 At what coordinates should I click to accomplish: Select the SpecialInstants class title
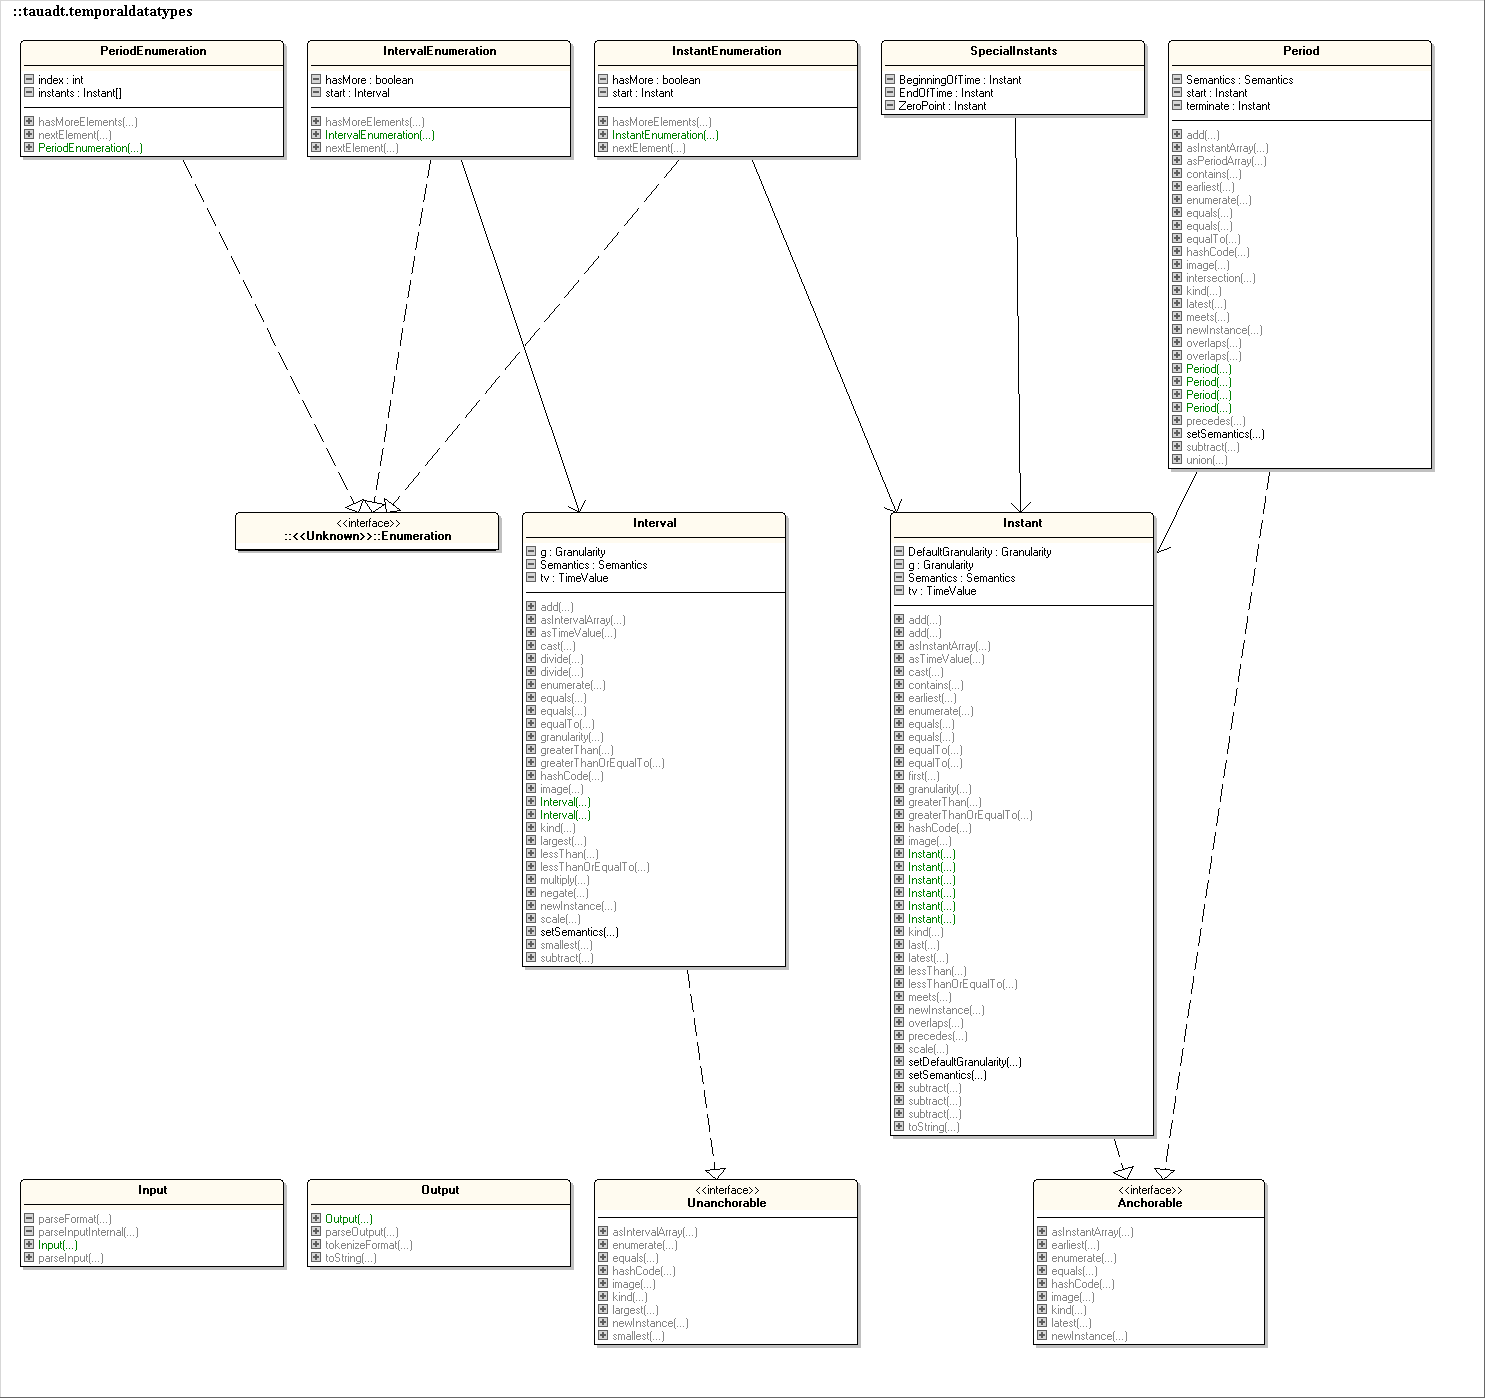point(1012,51)
